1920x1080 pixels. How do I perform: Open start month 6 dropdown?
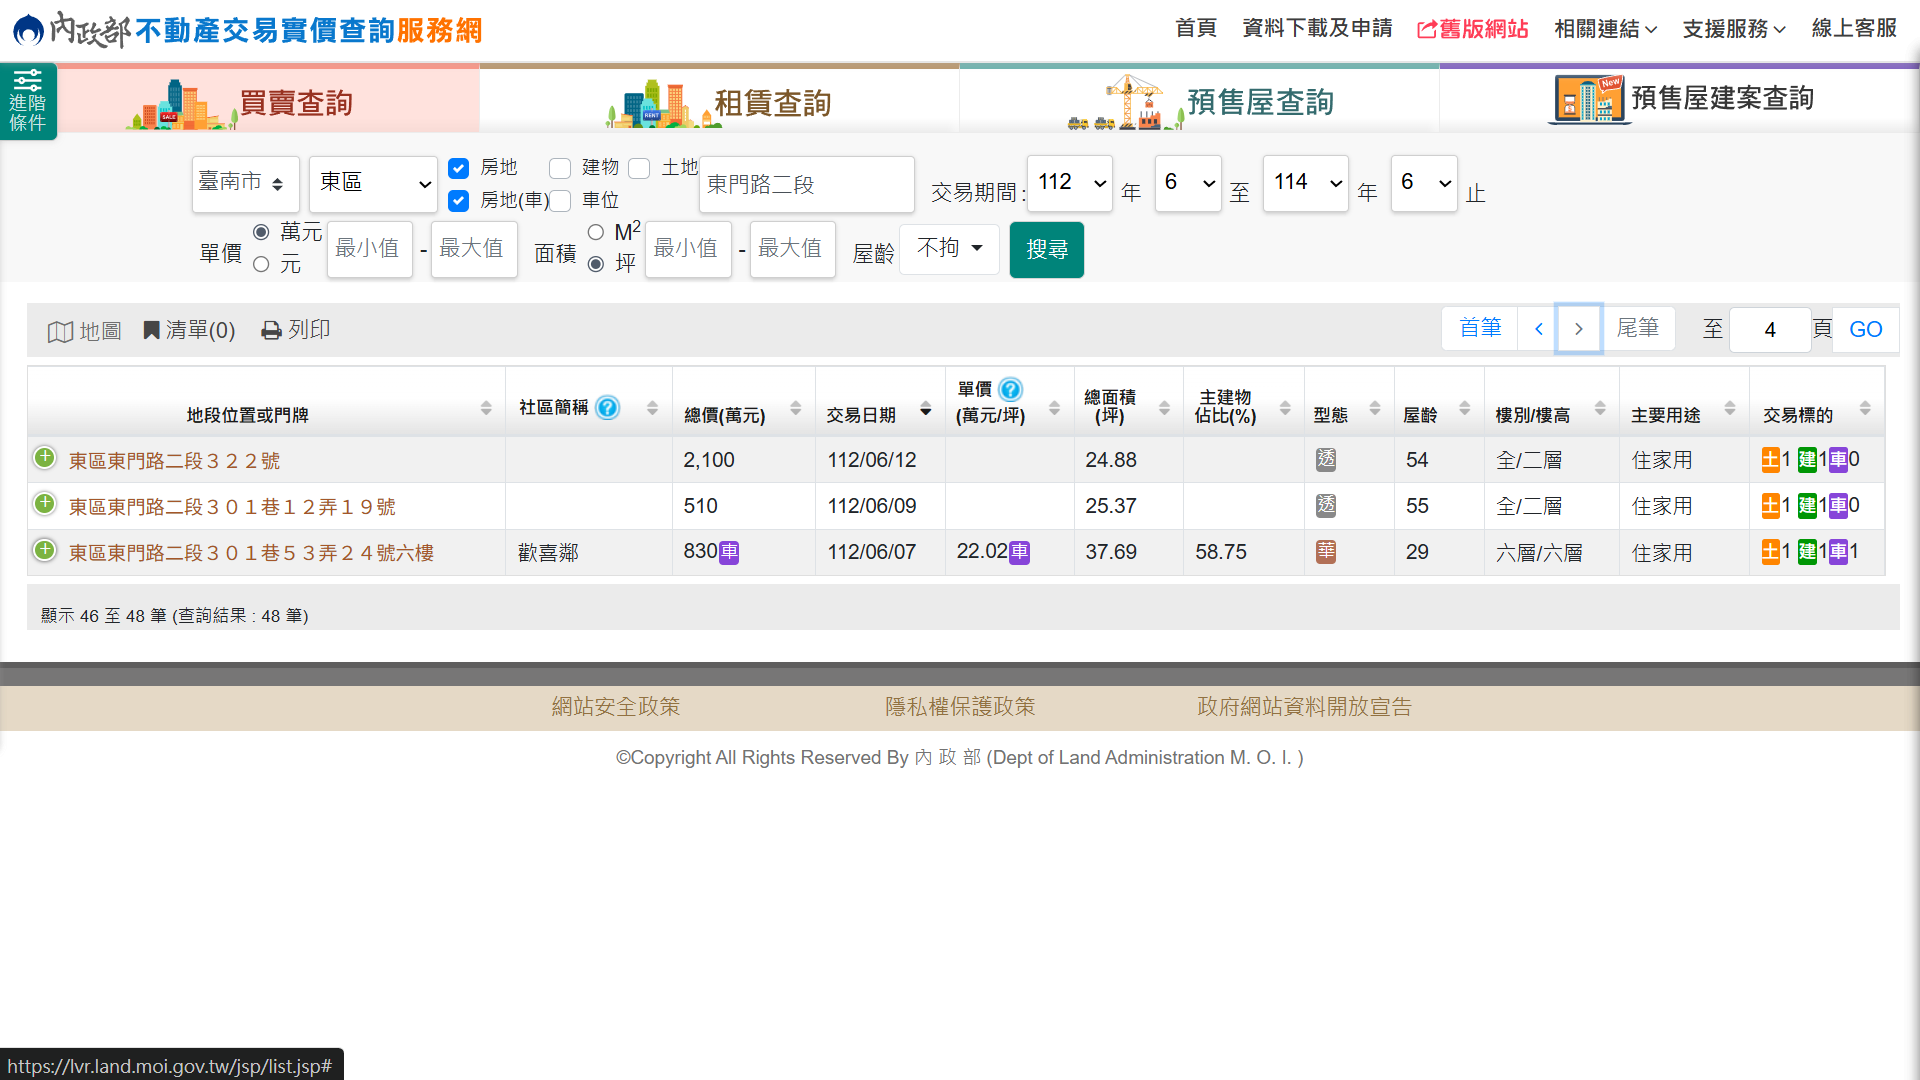click(1188, 183)
